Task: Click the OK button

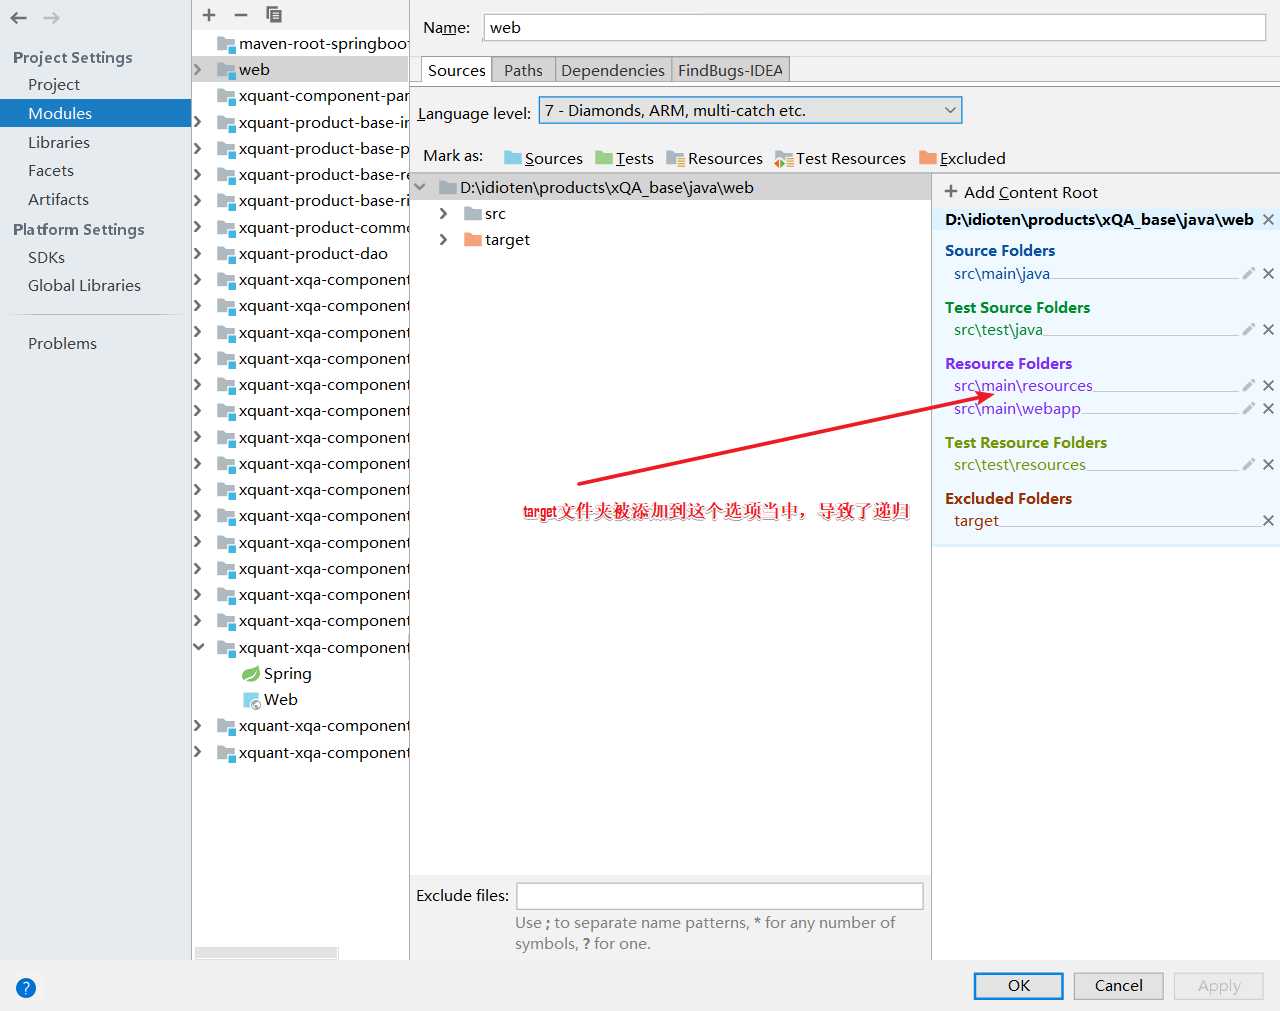Action: coord(1018,985)
